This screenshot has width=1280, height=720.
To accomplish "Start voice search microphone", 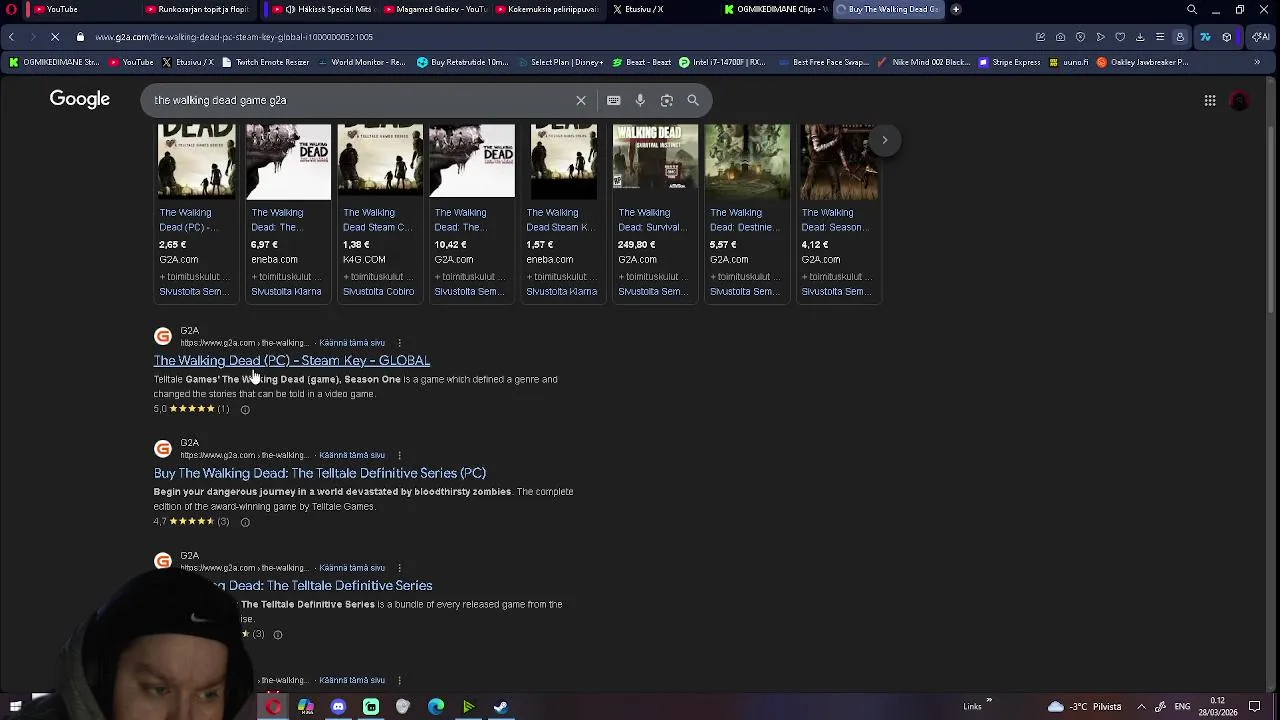I will (x=640, y=100).
